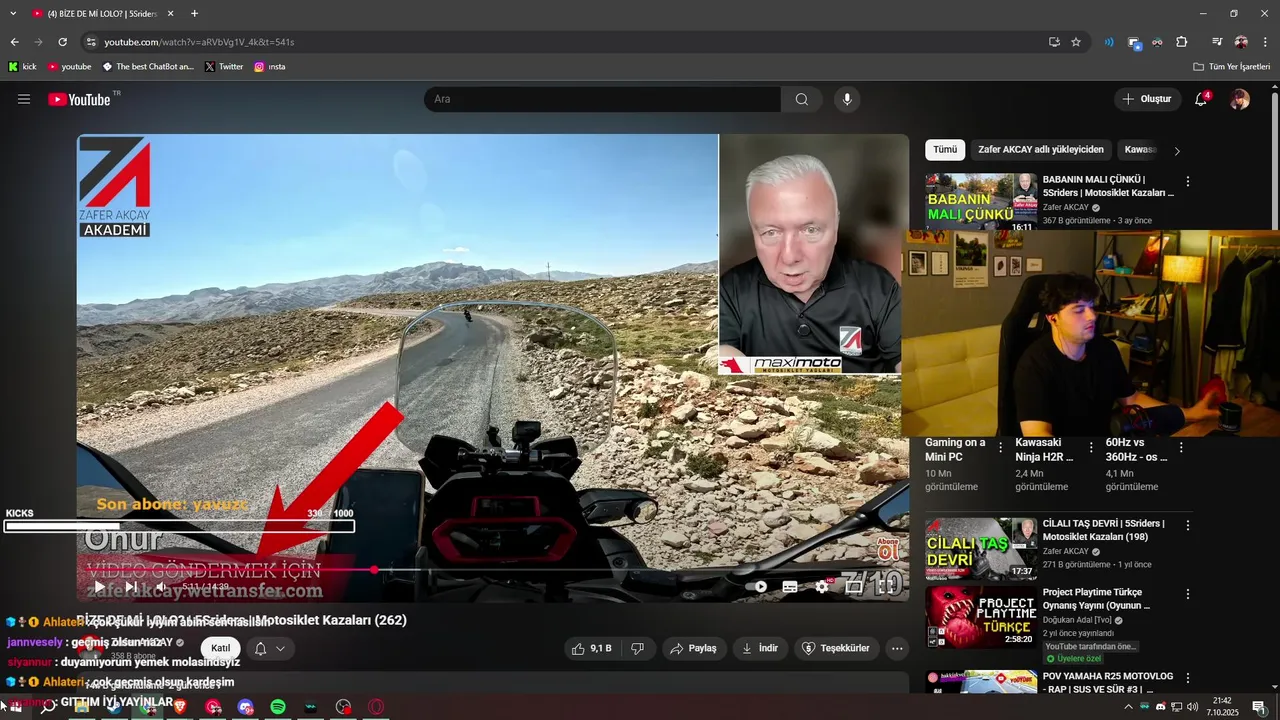Click the video progress bar scrubber
Screen dimensions: 1280x720
pyautogui.click(x=374, y=570)
